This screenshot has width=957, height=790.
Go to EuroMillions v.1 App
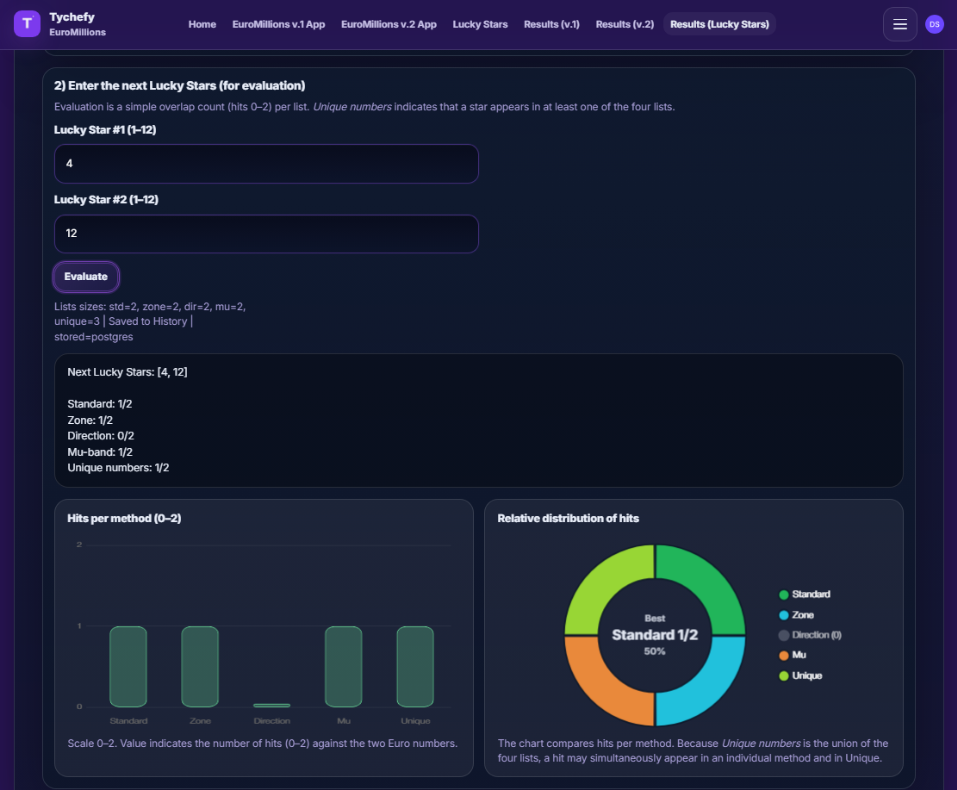[278, 25]
